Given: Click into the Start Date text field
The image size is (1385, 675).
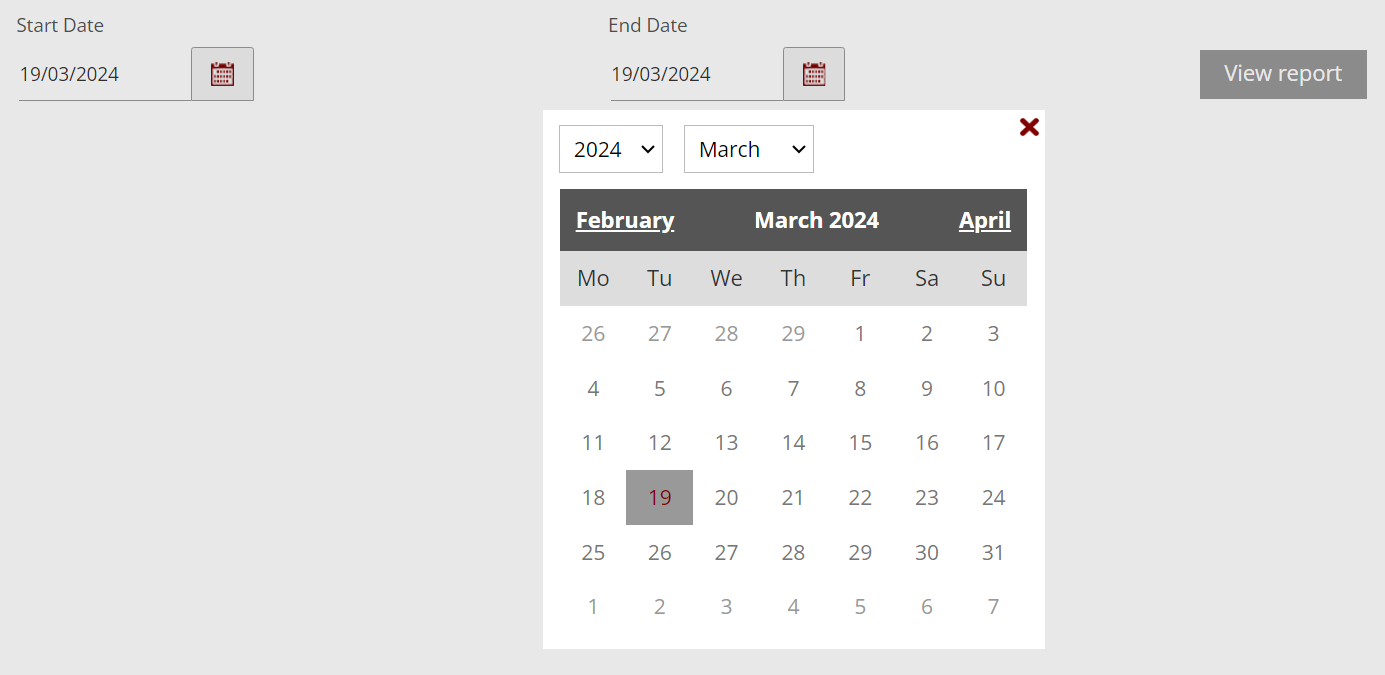Looking at the screenshot, I should pyautogui.click(x=104, y=74).
